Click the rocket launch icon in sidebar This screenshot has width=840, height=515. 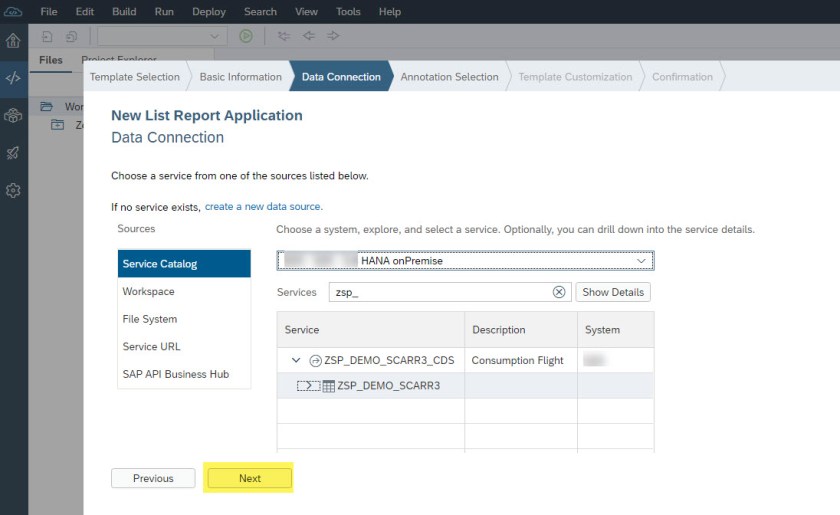13,153
